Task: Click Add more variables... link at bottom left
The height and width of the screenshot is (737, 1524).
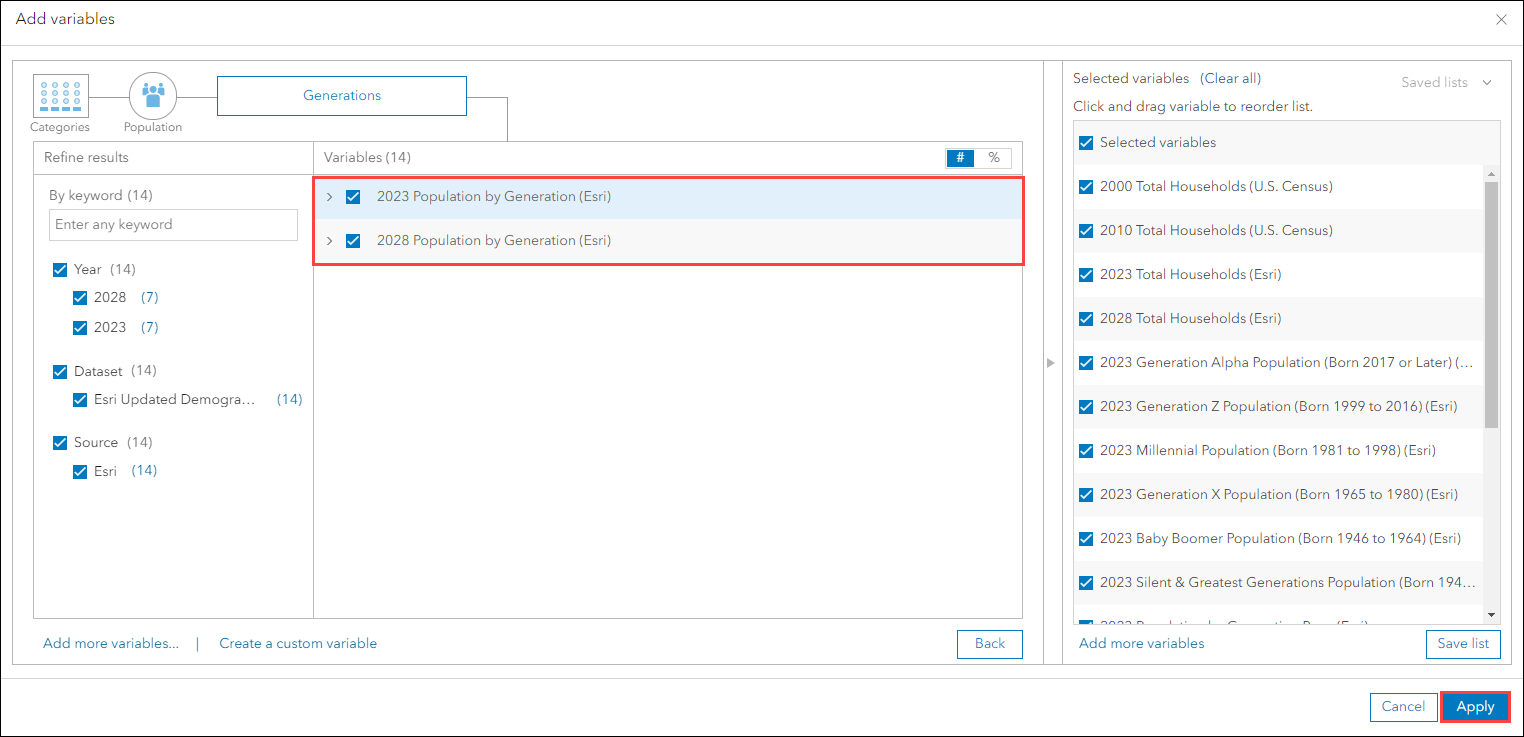Action: [x=111, y=643]
